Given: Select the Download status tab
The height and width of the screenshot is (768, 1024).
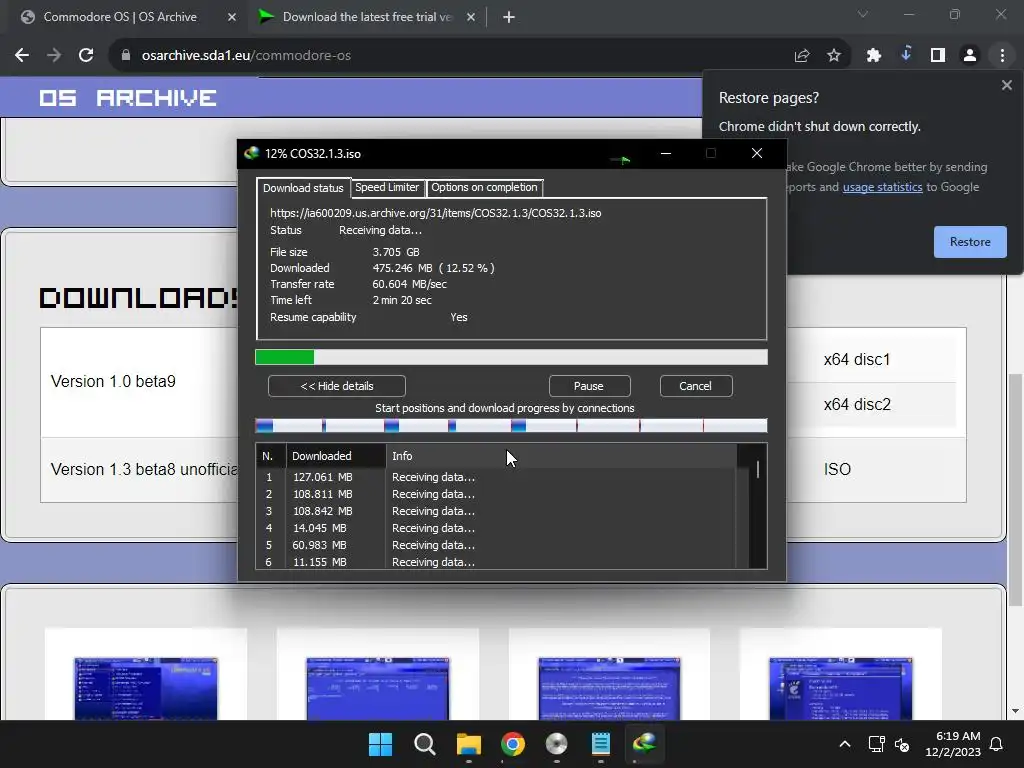Looking at the screenshot, I should [x=303, y=187].
